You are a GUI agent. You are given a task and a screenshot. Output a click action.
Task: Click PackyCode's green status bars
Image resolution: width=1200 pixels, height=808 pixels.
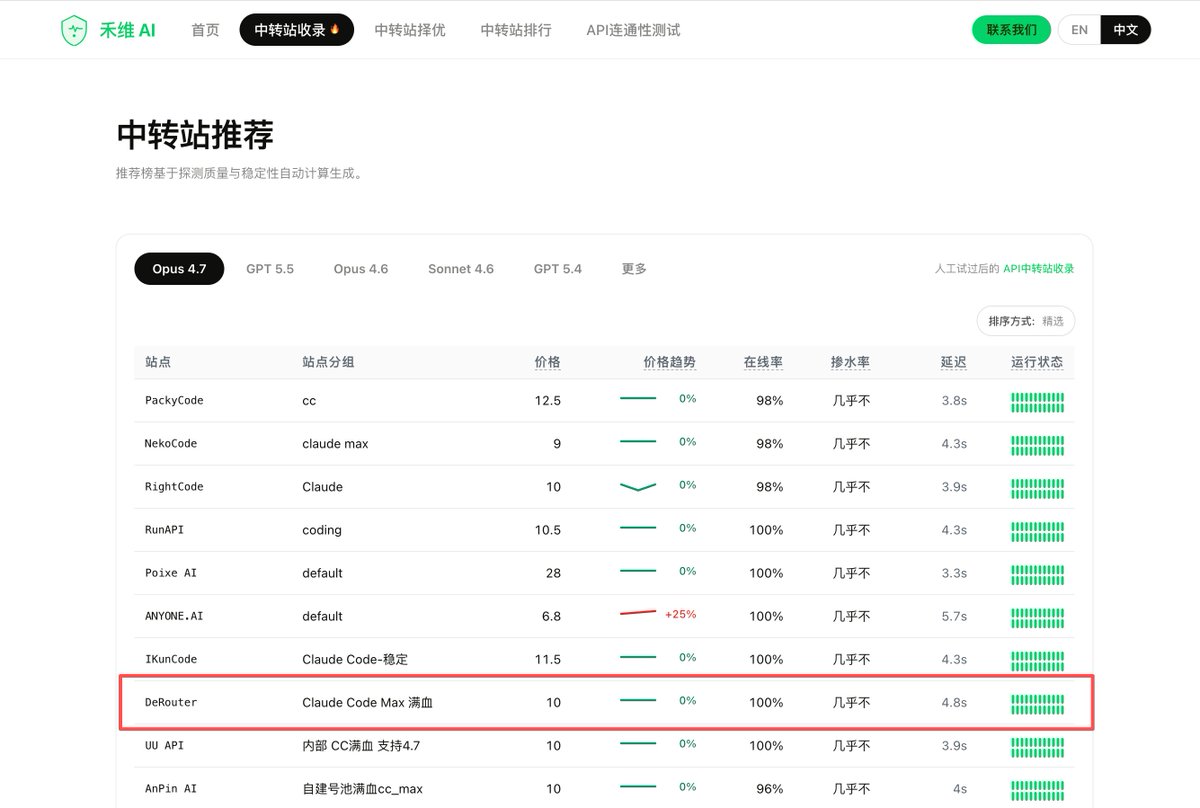[x=1037, y=403]
